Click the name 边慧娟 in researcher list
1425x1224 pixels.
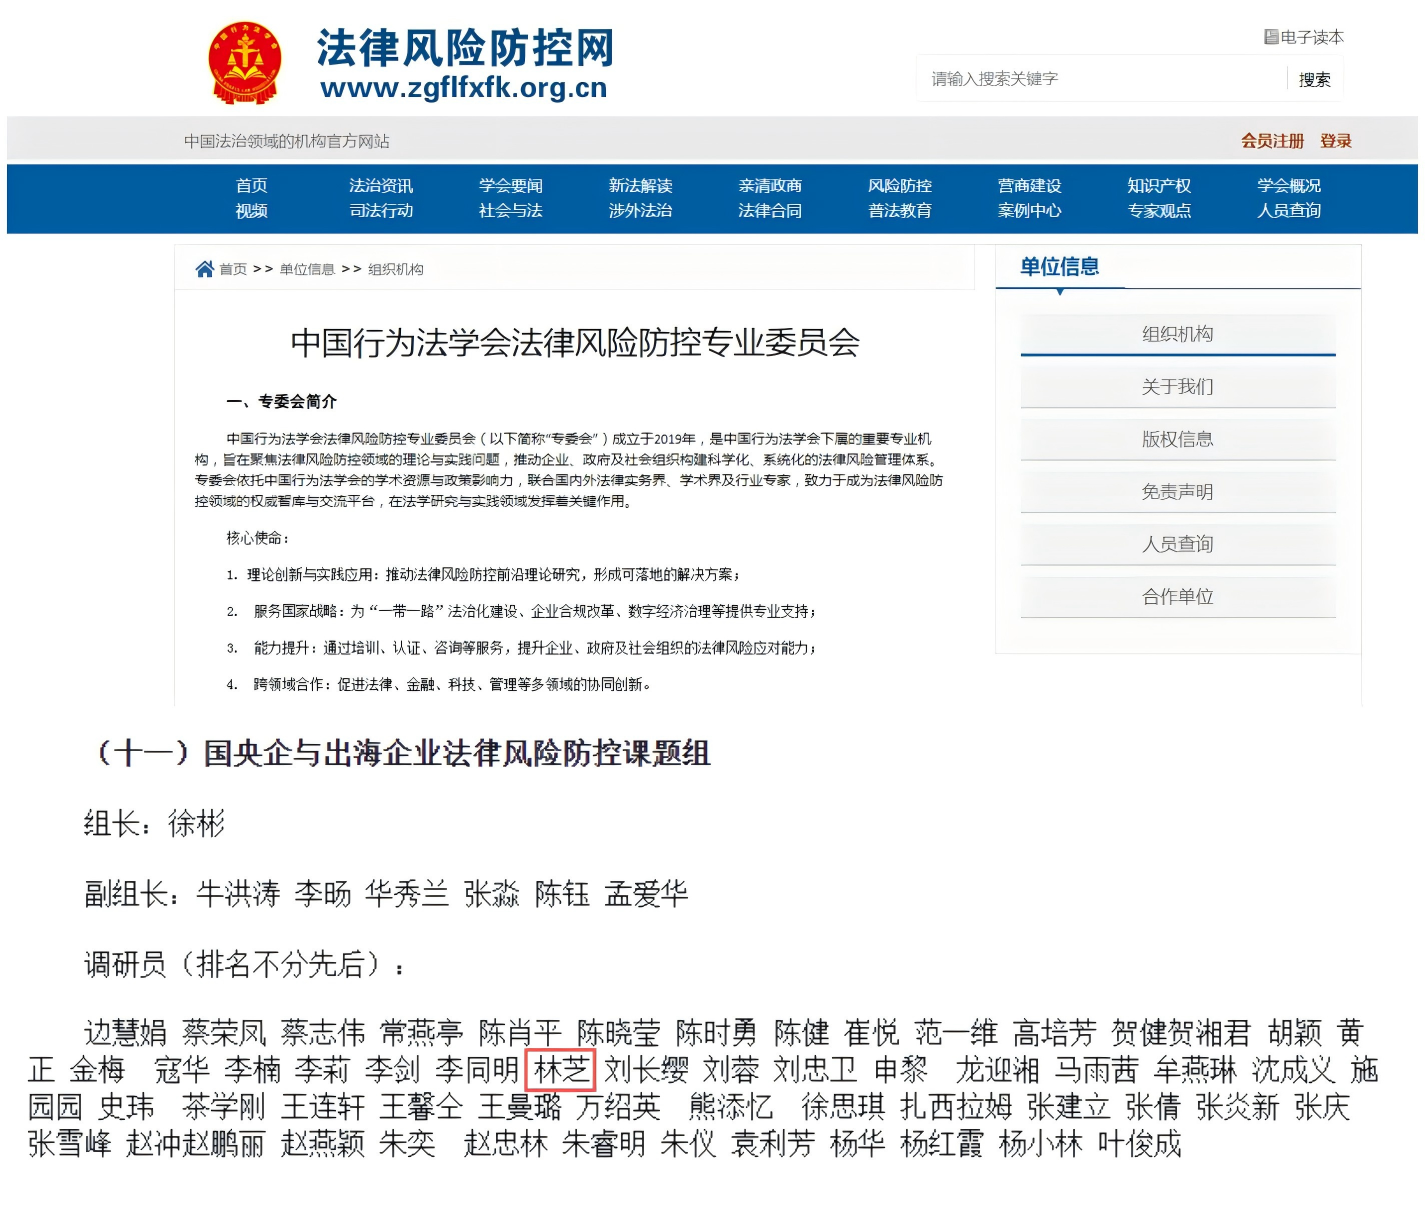tap(126, 1032)
